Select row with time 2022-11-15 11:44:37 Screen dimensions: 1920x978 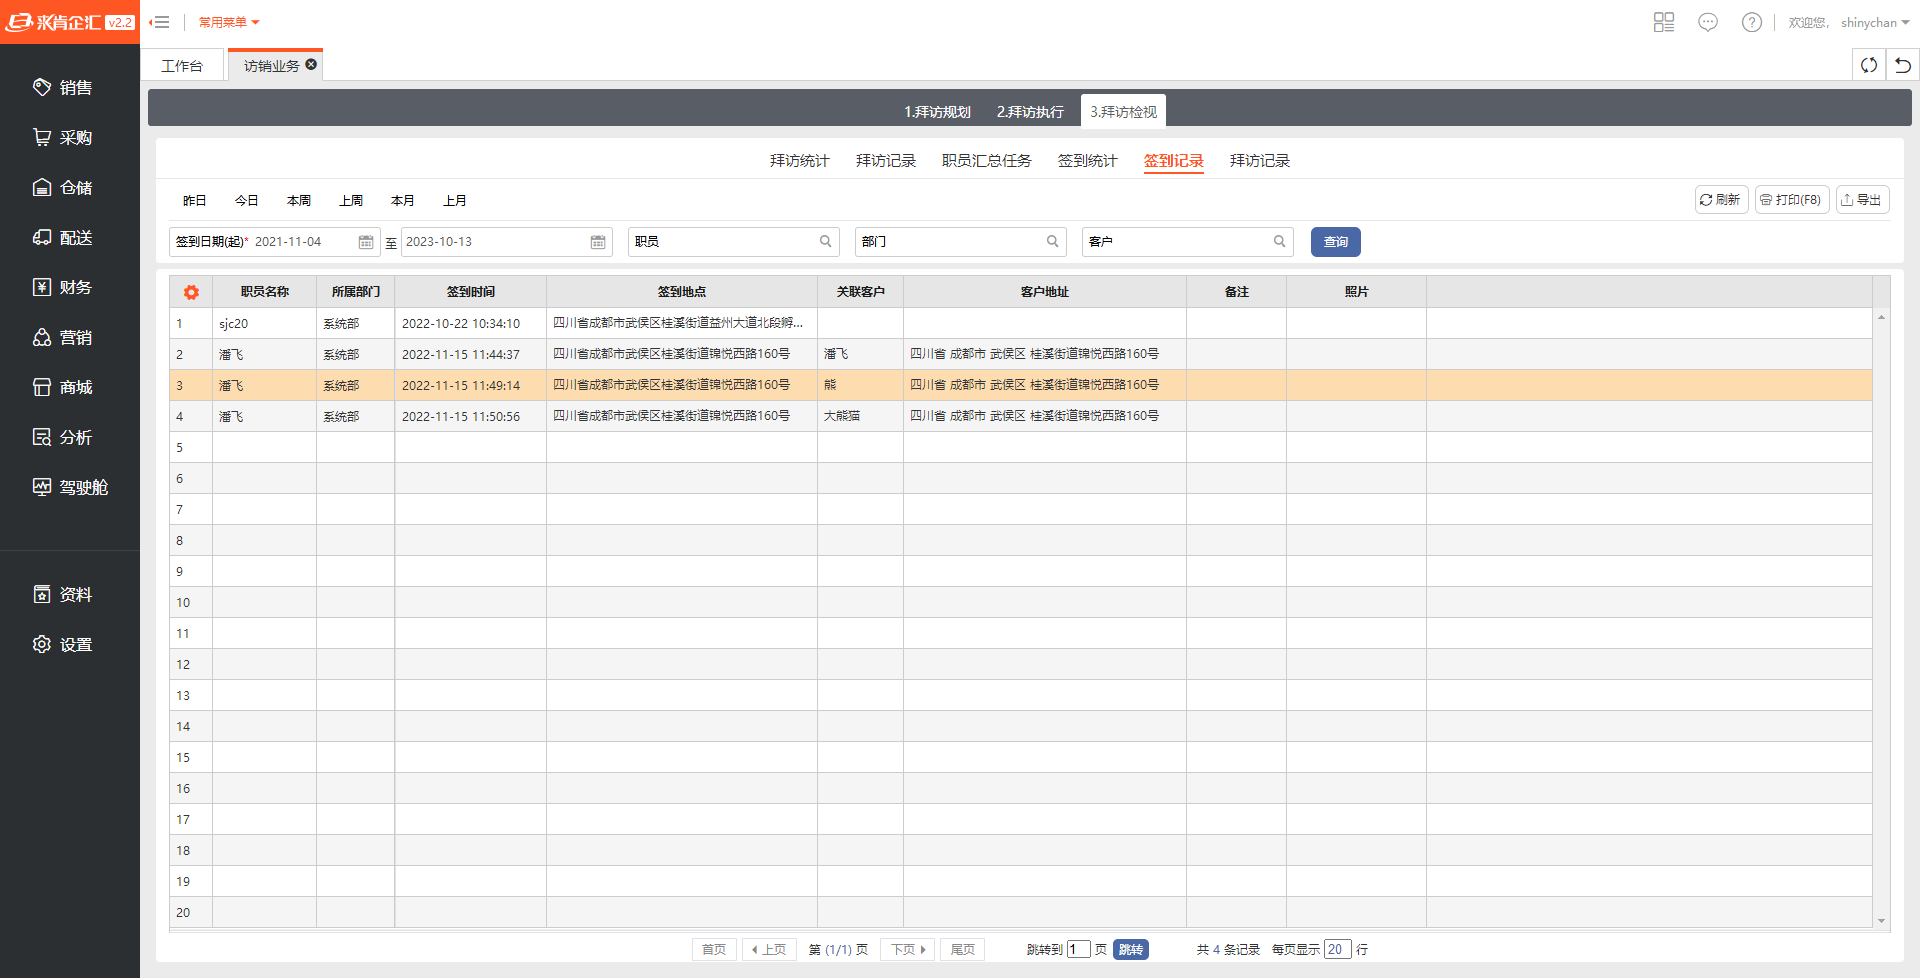[1020, 354]
